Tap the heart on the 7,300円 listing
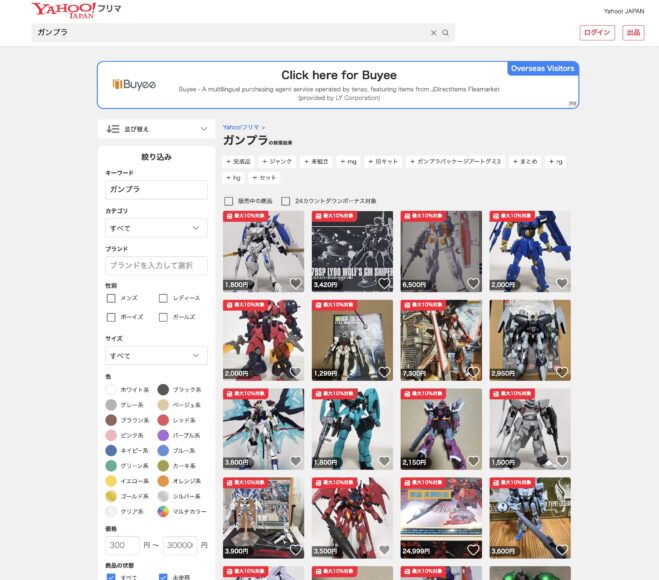 click(x=473, y=372)
